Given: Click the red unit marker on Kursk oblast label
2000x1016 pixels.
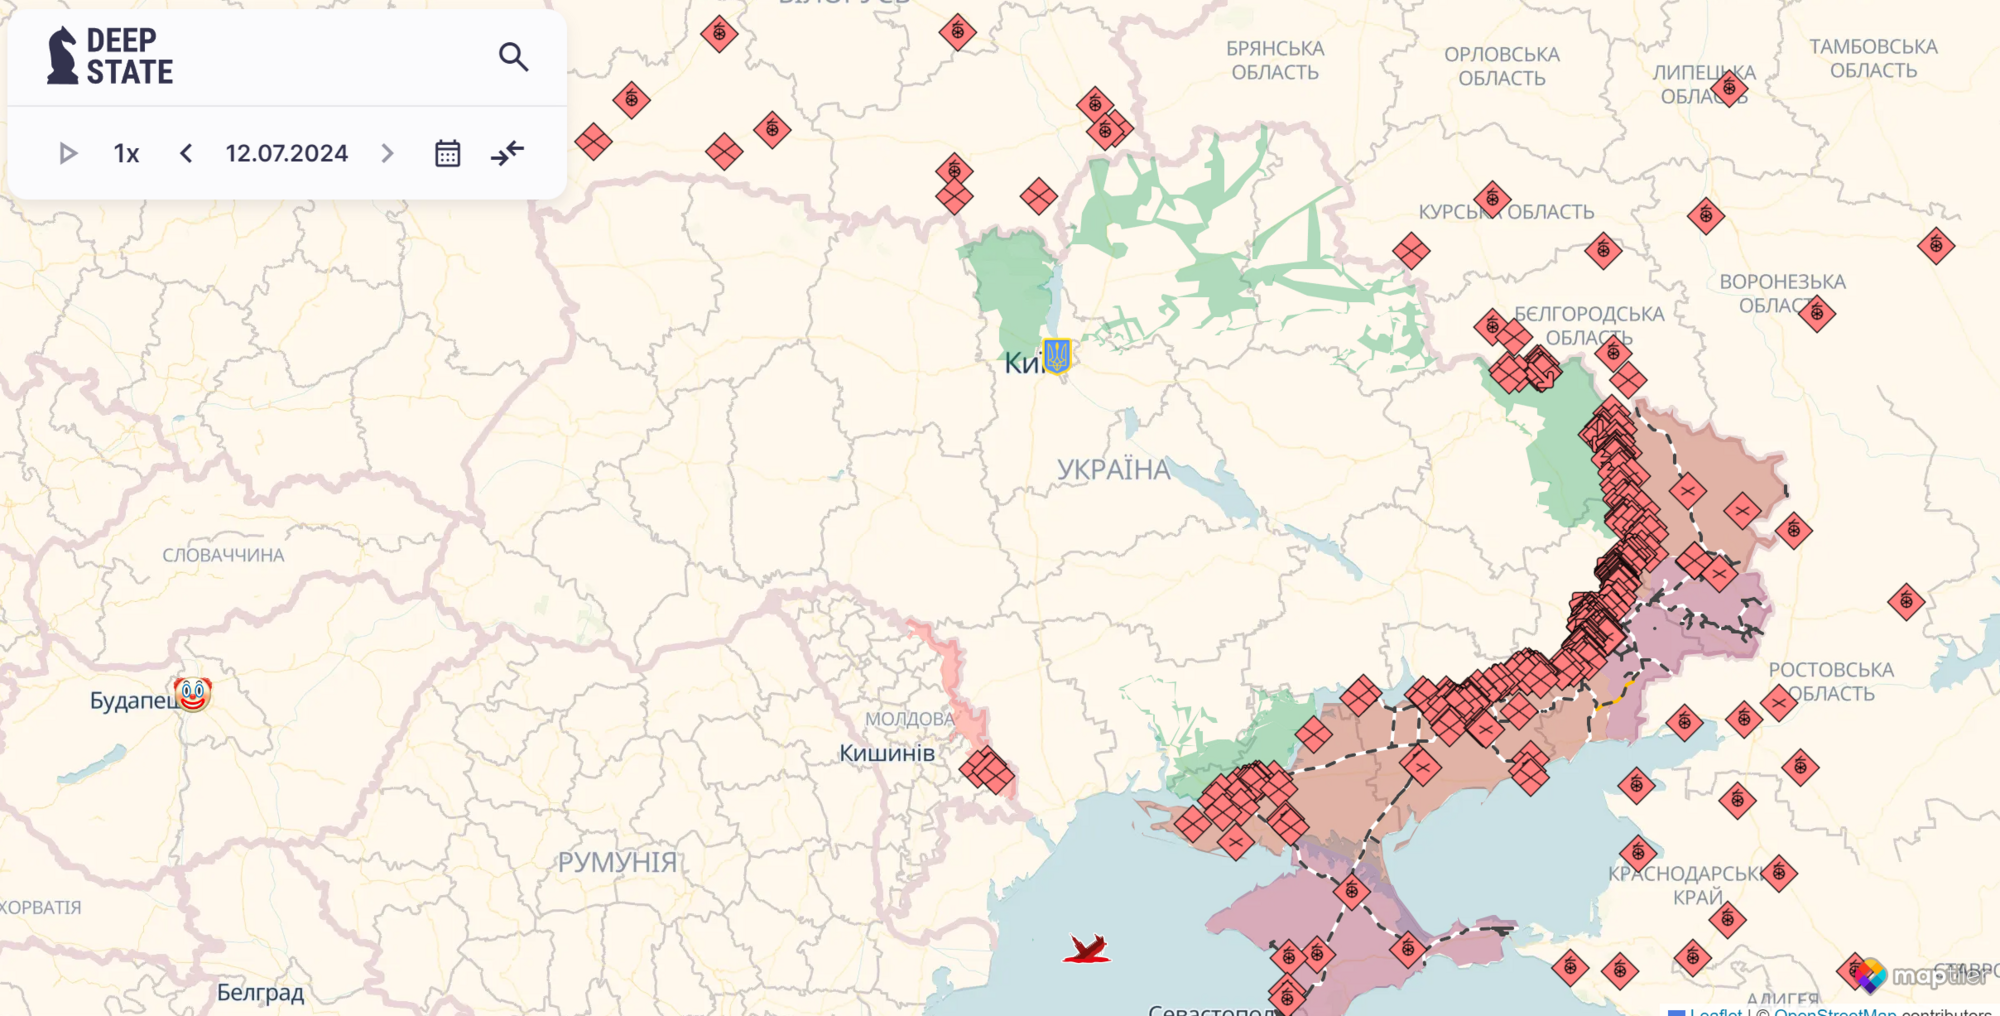Looking at the screenshot, I should (x=1492, y=200).
